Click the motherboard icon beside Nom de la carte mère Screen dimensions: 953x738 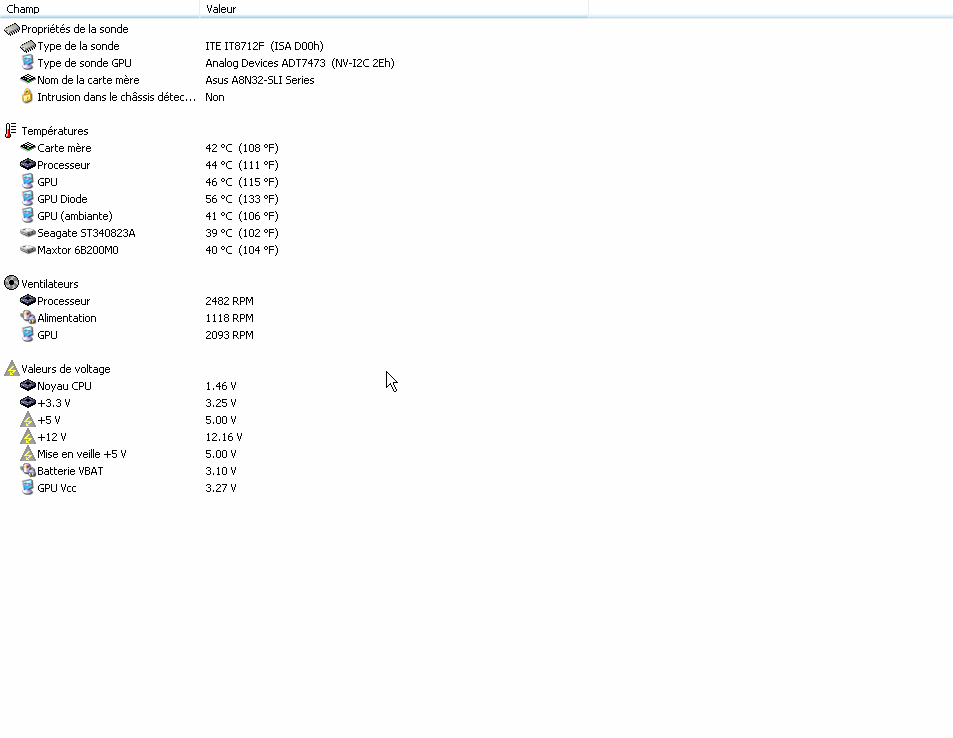point(28,79)
